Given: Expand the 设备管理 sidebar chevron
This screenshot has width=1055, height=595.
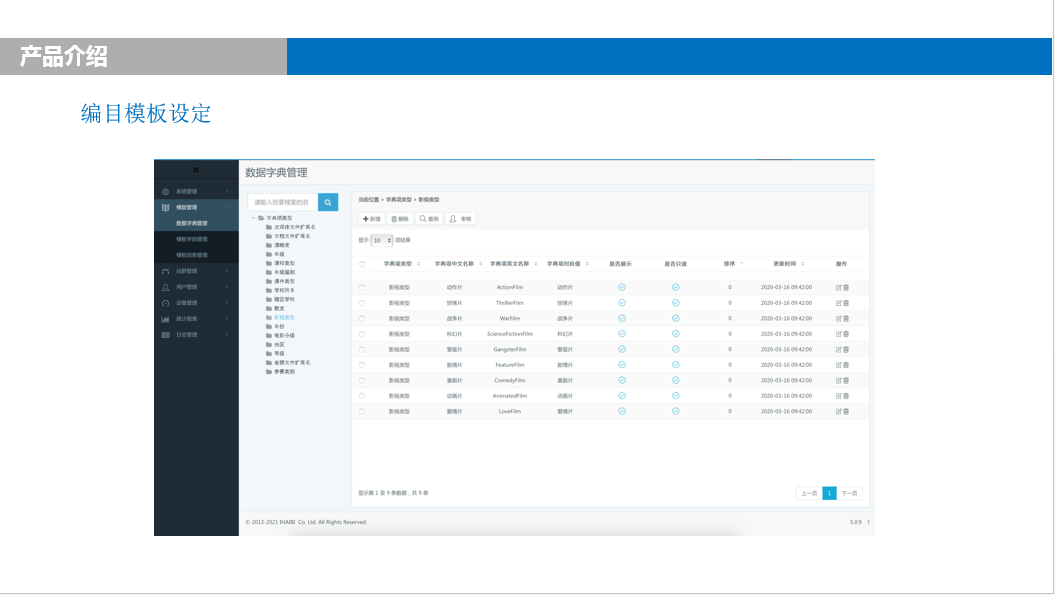Looking at the screenshot, I should pyautogui.click(x=227, y=303).
